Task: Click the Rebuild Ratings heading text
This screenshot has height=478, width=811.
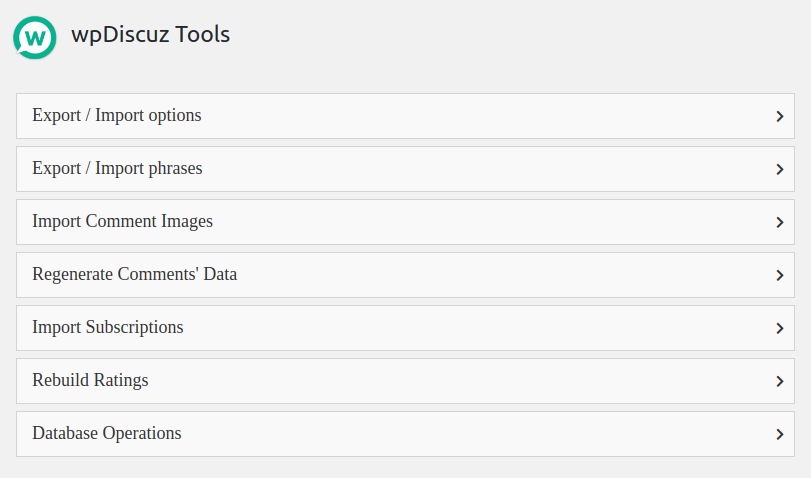Action: click(90, 381)
